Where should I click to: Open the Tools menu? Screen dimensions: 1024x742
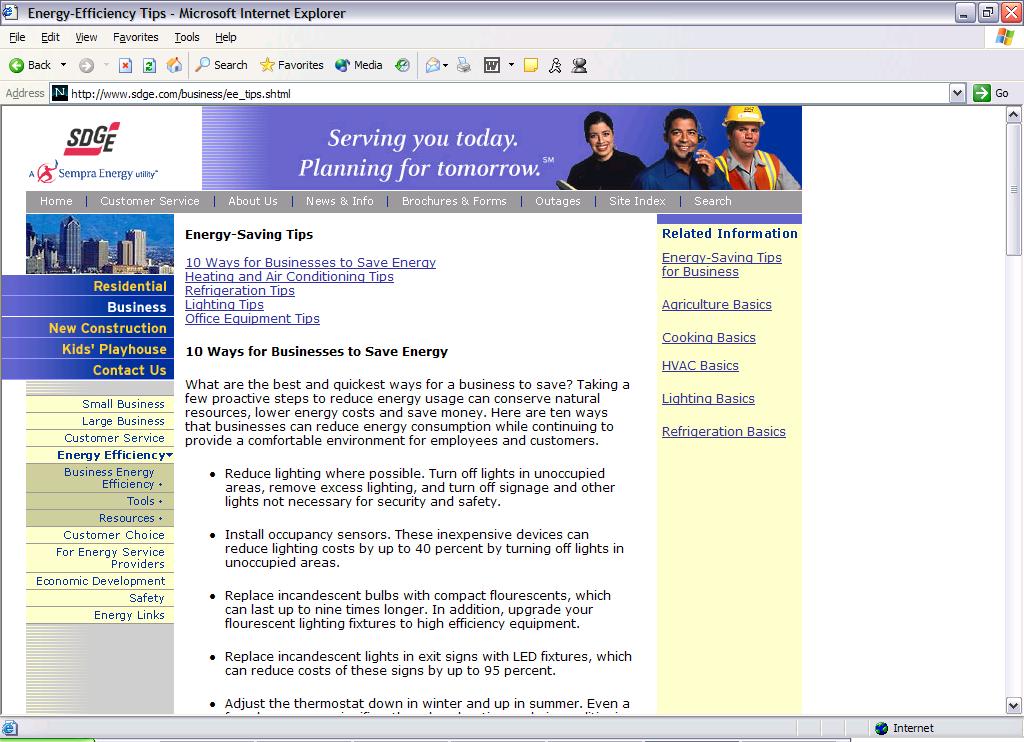(187, 37)
